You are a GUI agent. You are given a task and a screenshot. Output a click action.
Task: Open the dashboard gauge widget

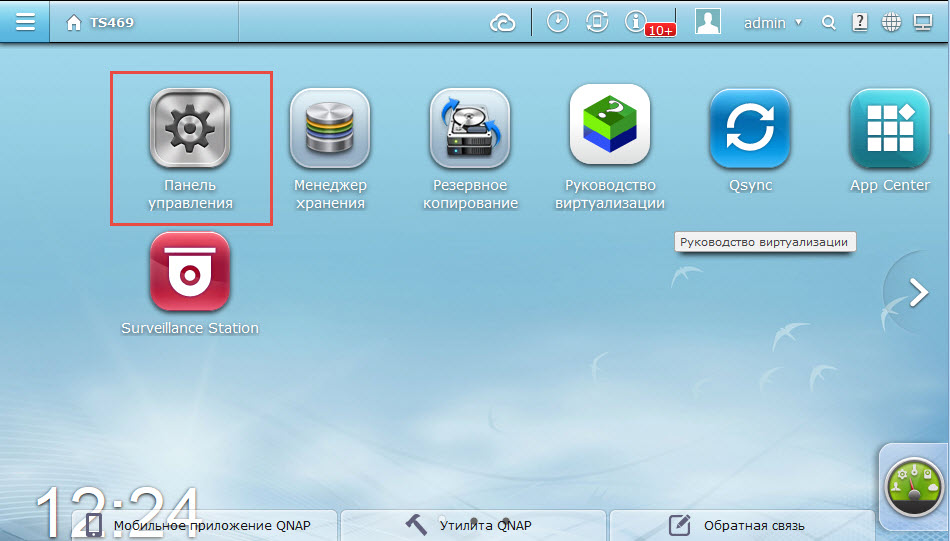coord(914,486)
